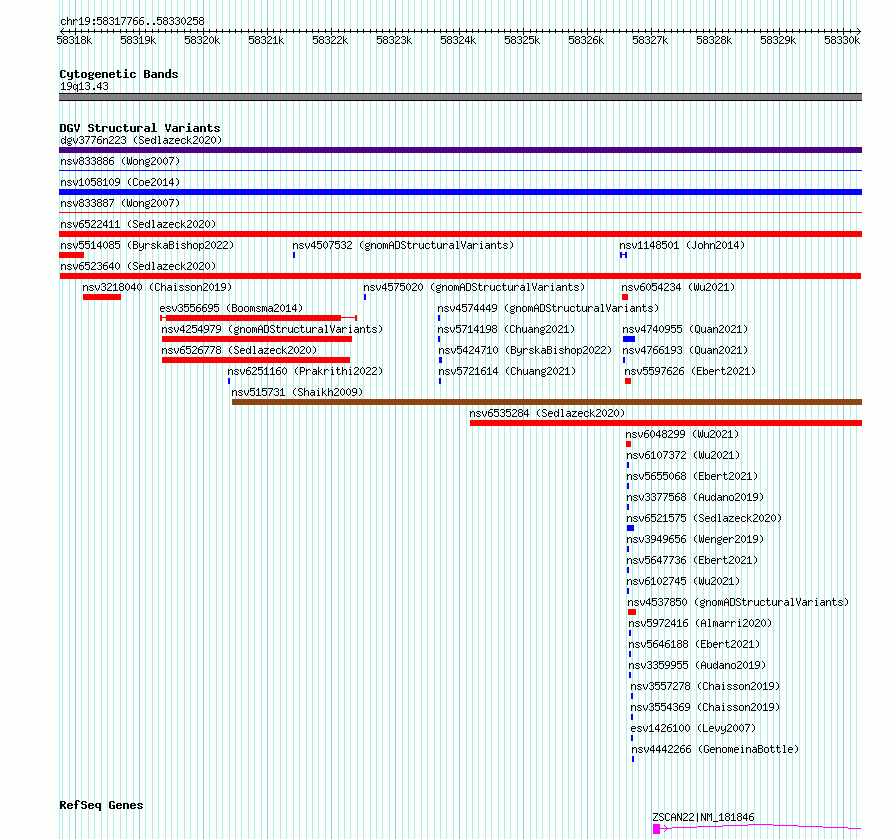Click nsv5972416 (Almarri2020) label
Viewport: 890px width, 839px height.
(x=700, y=623)
